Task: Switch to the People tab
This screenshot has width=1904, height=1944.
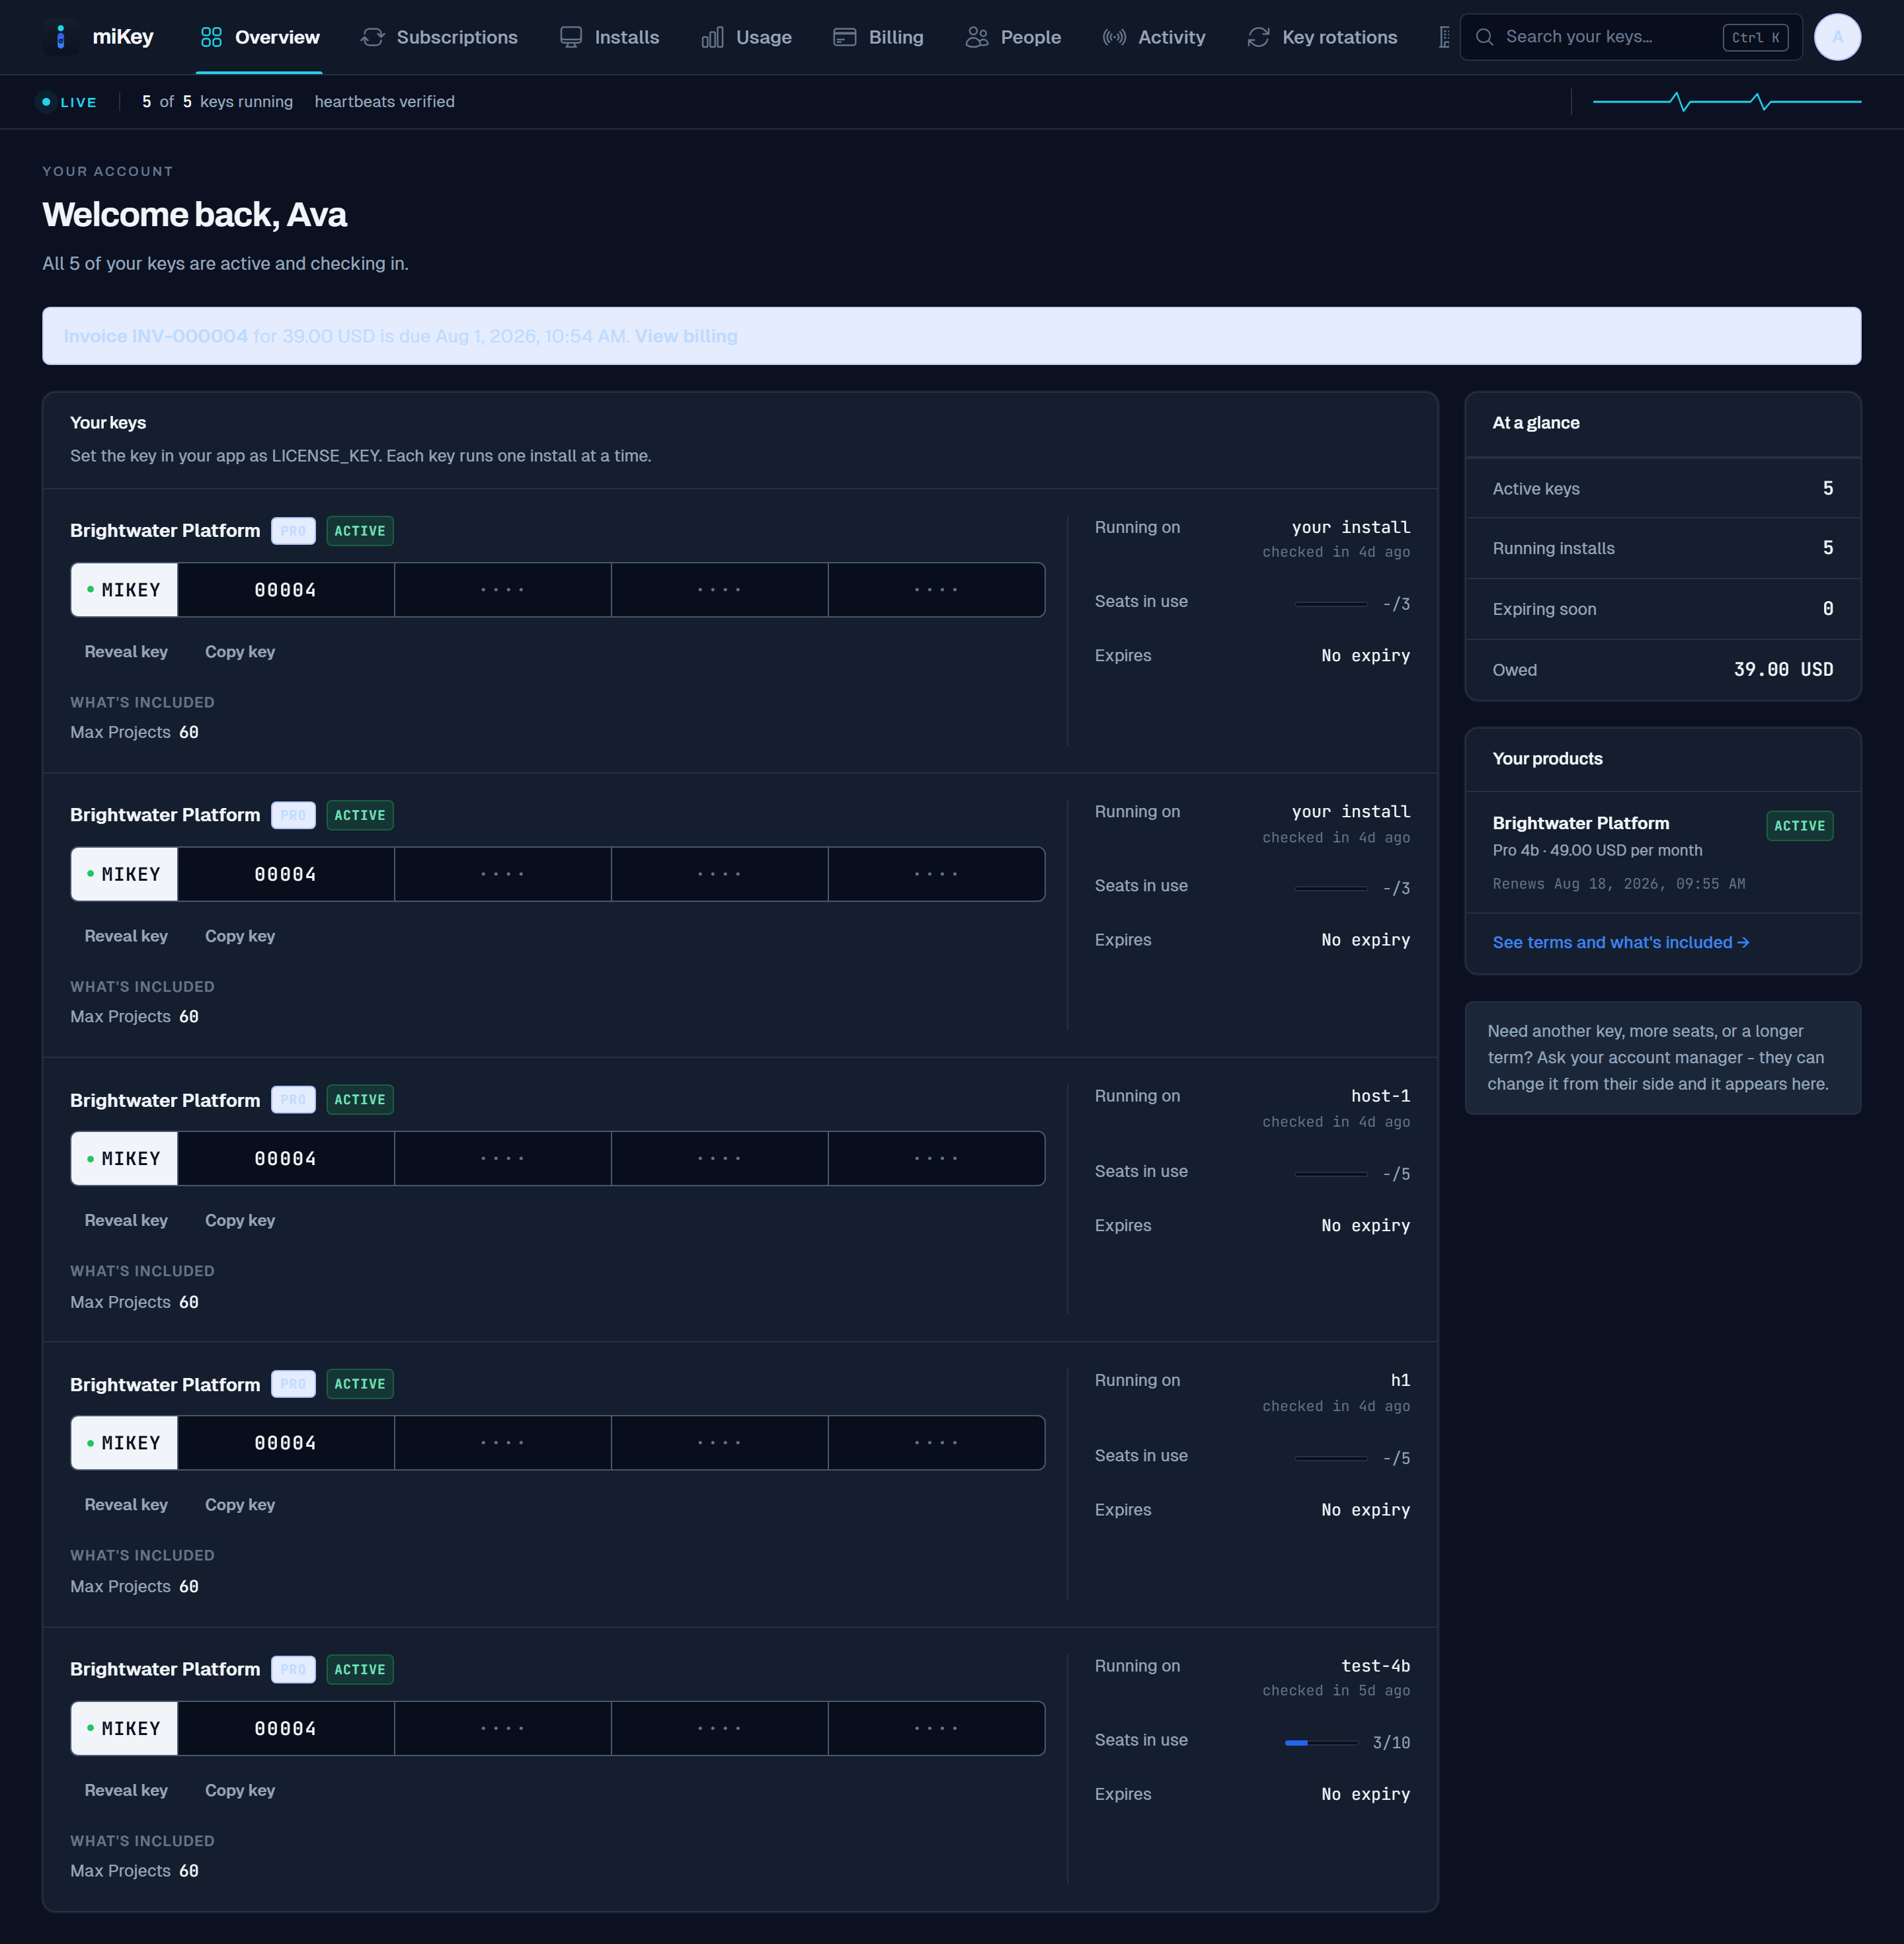Action: click(x=1014, y=37)
